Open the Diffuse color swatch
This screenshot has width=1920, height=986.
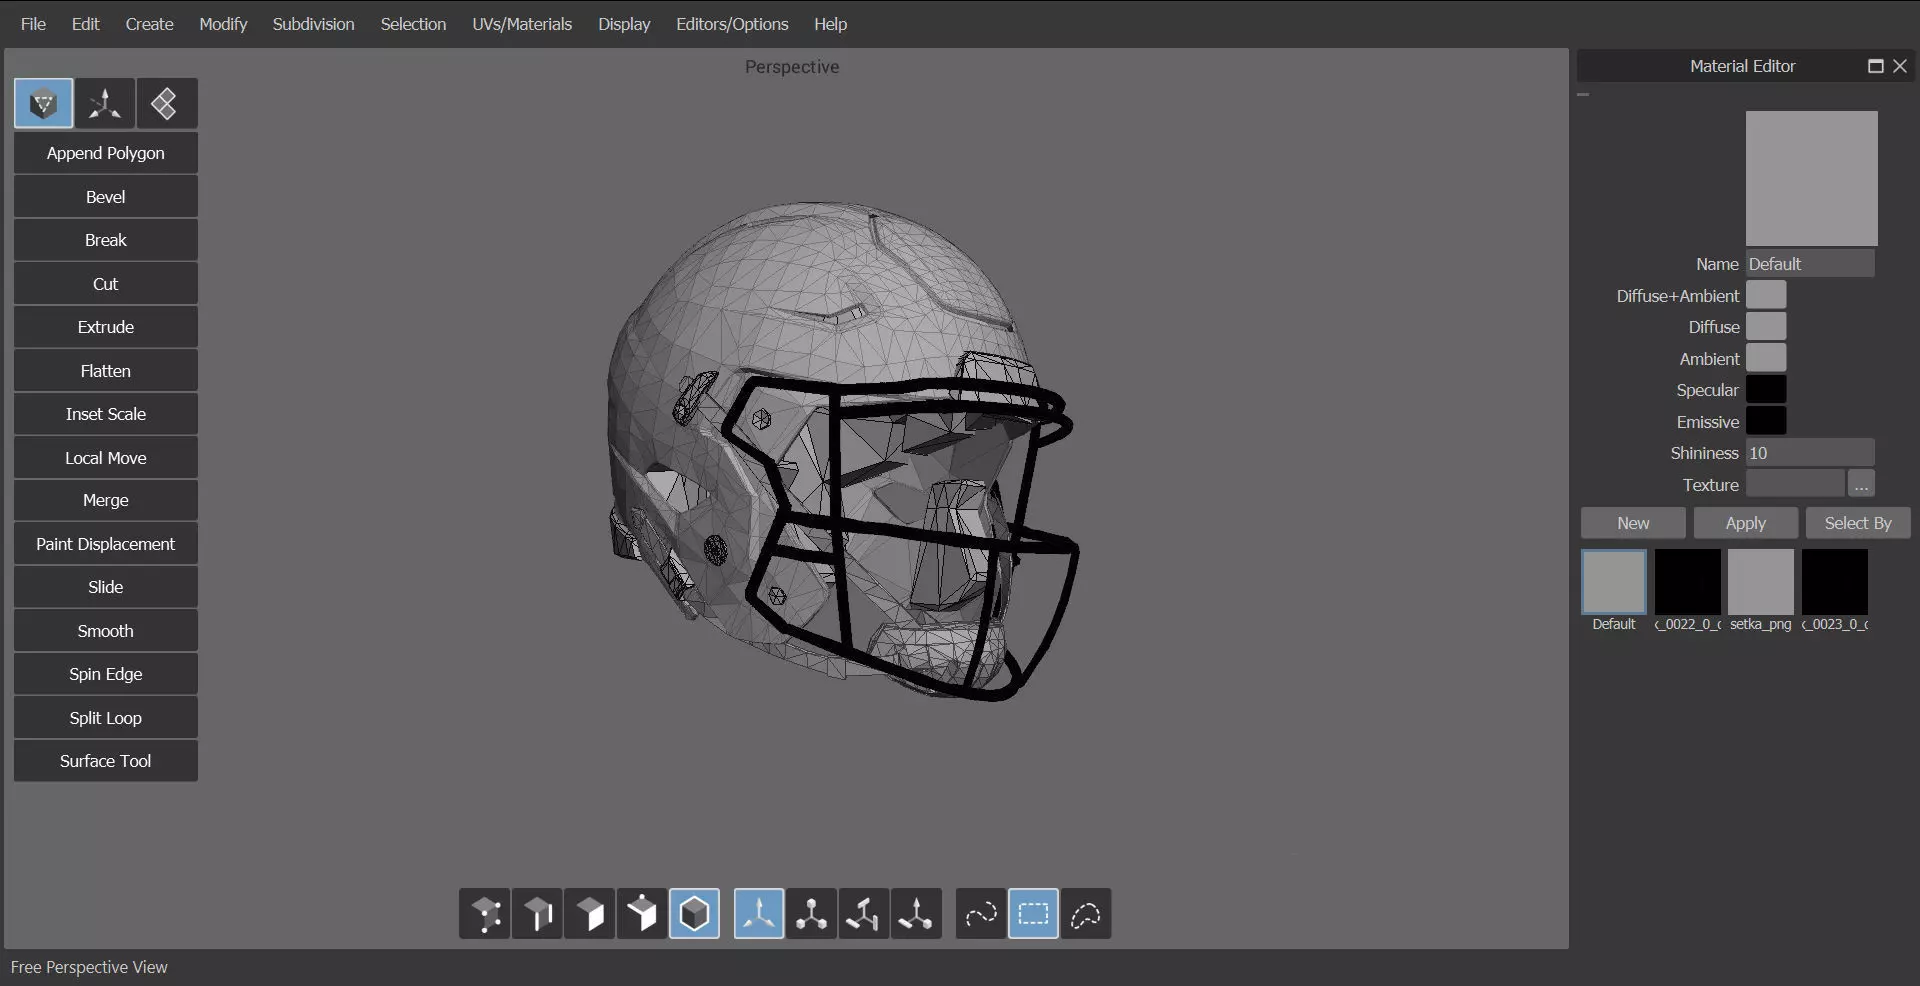pyautogui.click(x=1766, y=327)
